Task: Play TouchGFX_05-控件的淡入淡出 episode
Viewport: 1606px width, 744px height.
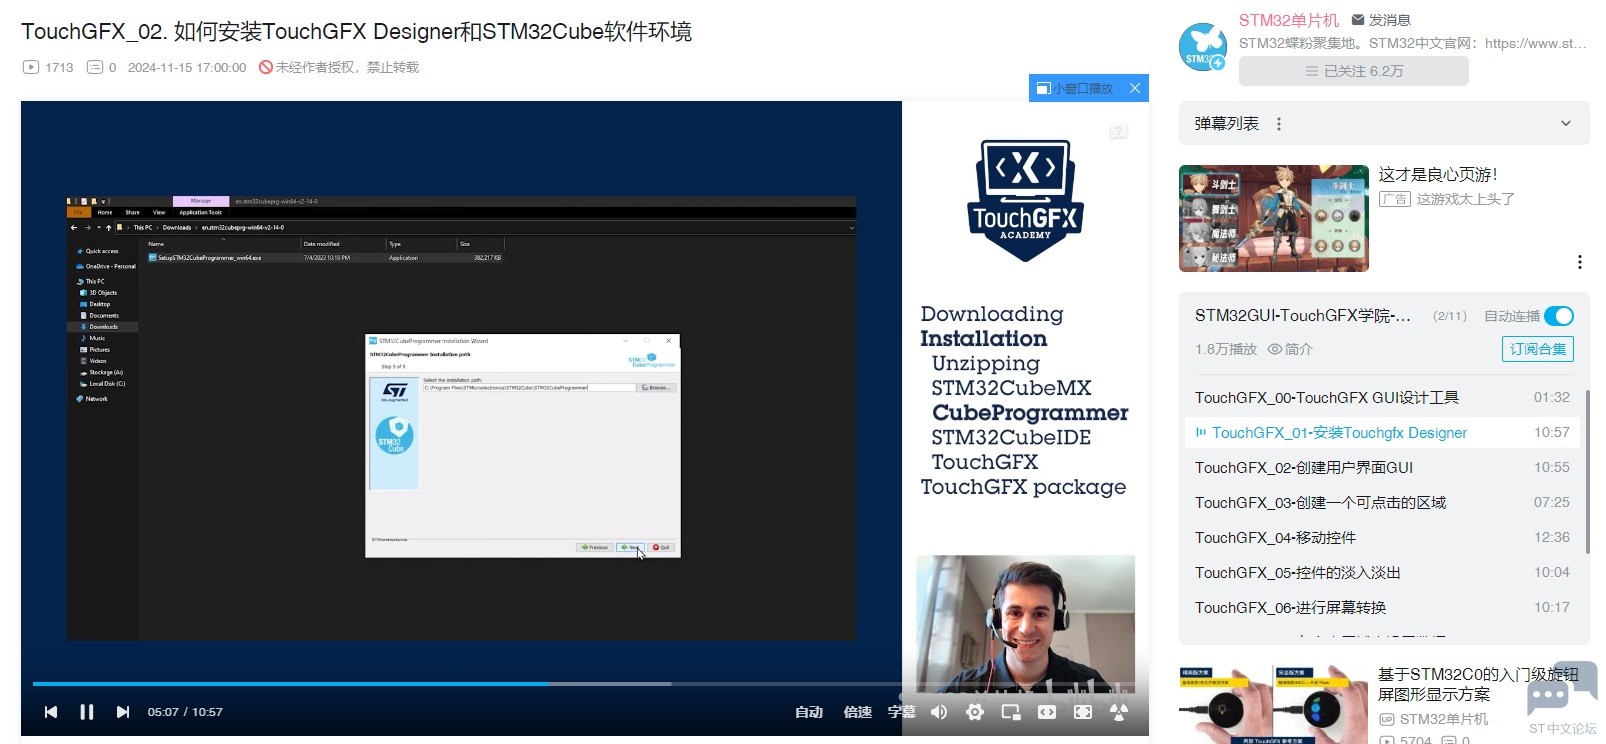Action: (x=1381, y=572)
